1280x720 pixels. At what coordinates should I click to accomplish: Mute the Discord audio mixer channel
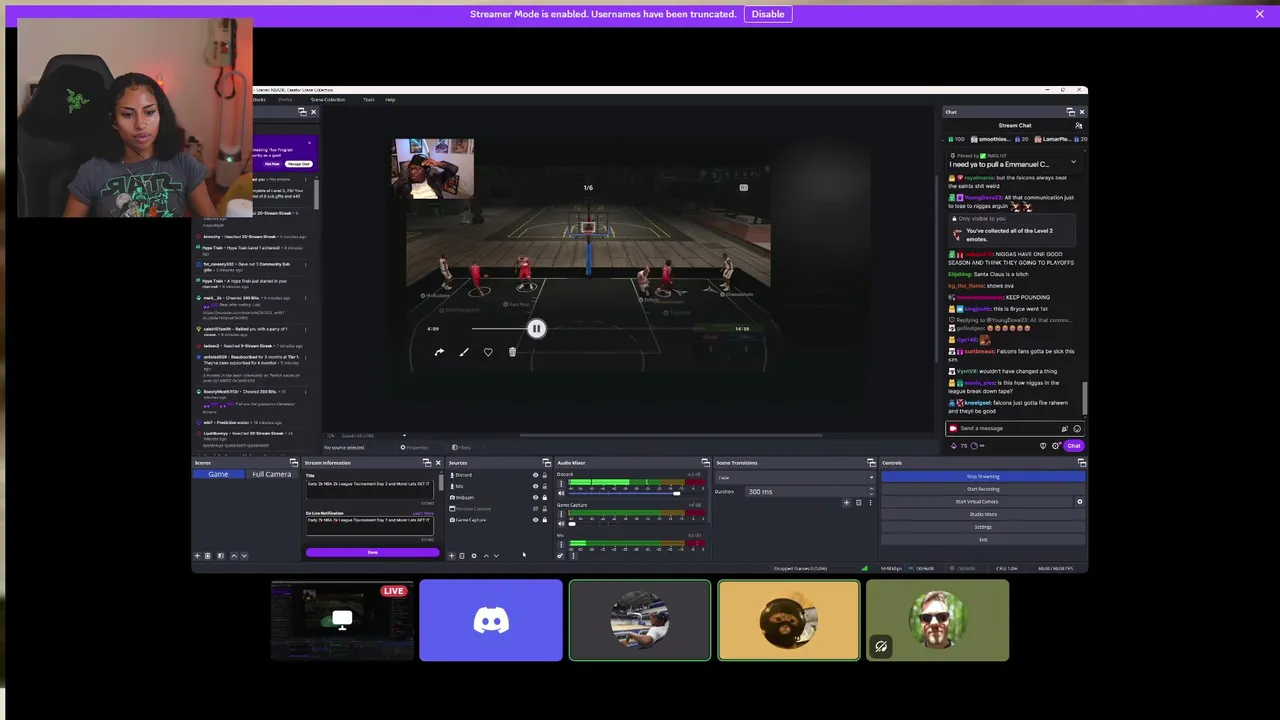tap(561, 493)
